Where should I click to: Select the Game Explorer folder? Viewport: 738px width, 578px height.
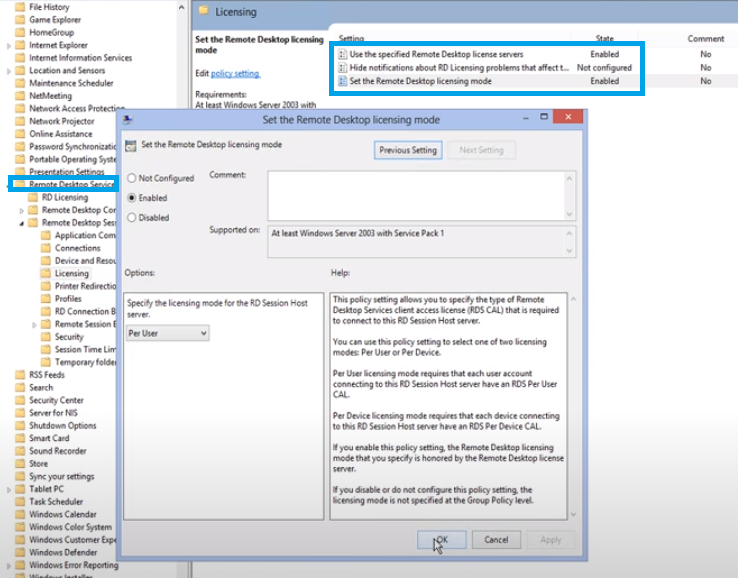pos(55,20)
